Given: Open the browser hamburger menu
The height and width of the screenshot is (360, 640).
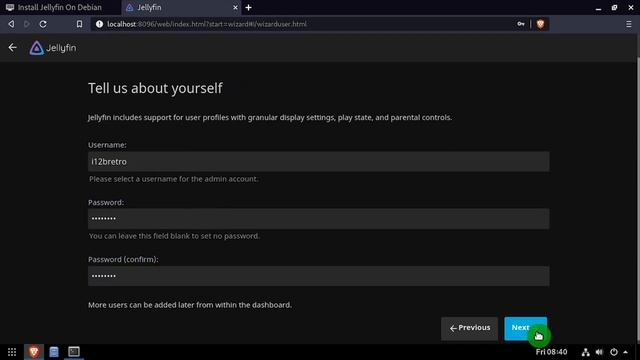Looking at the screenshot, I should [x=629, y=24].
